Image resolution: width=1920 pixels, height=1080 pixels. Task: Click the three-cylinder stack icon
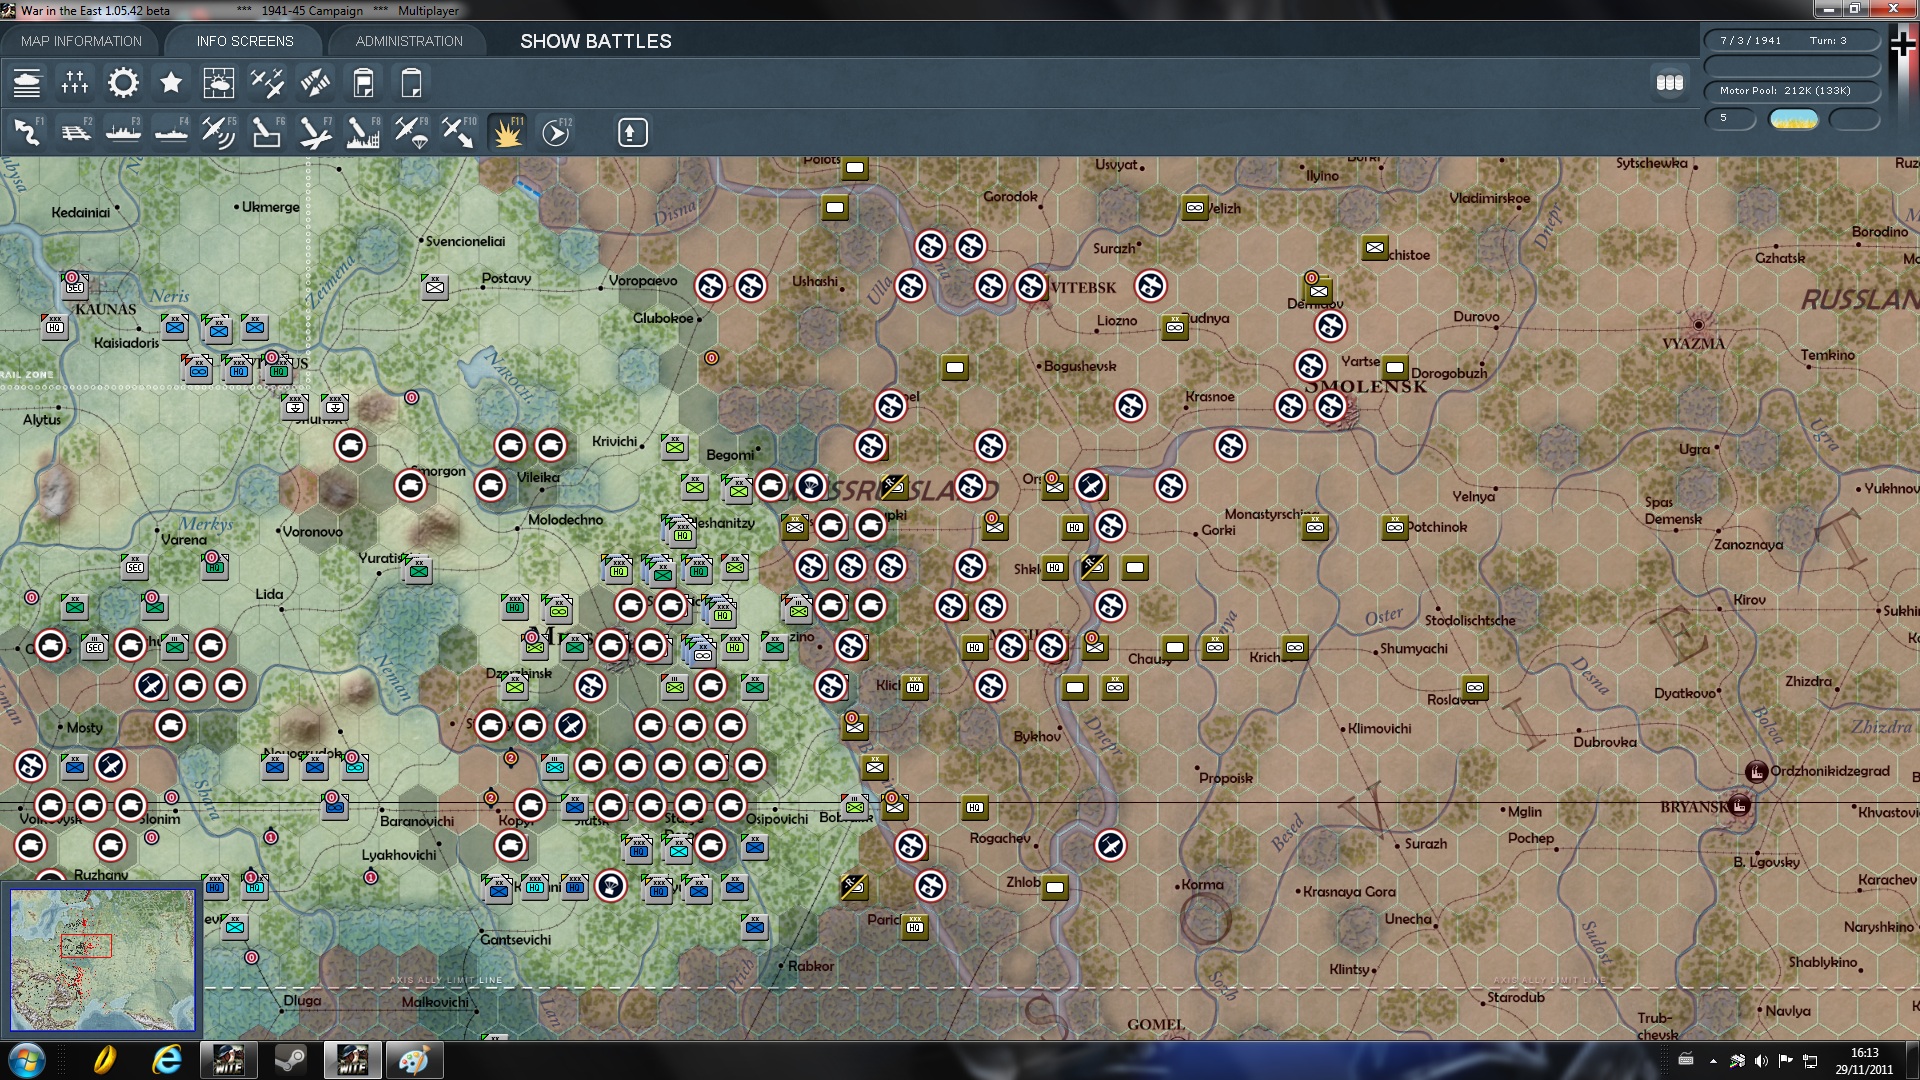tap(1670, 83)
